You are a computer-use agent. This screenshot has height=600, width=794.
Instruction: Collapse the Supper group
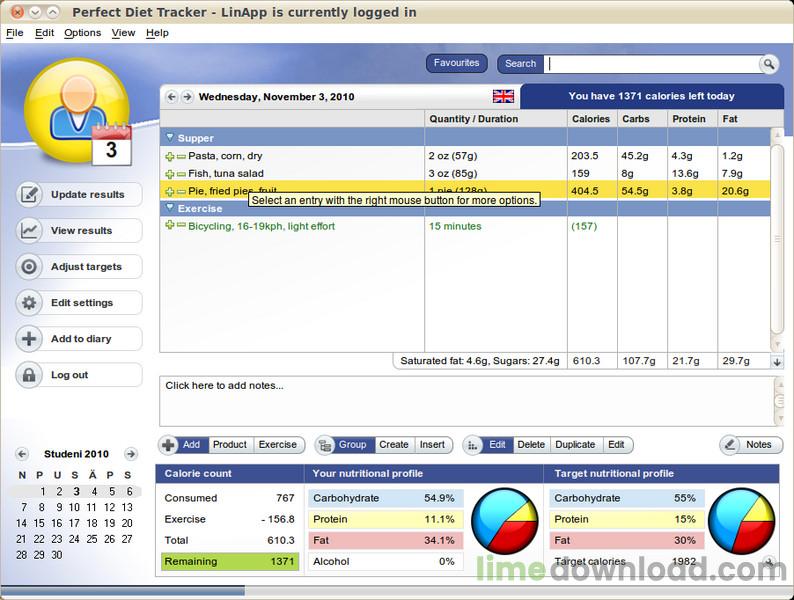(170, 137)
